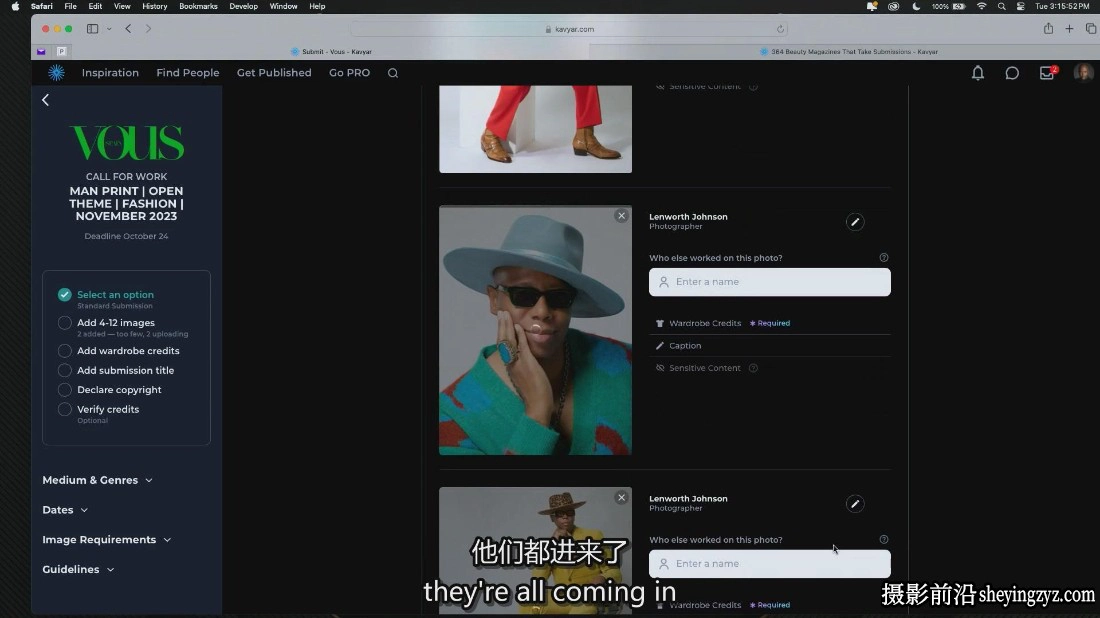Go back using the sidebar arrow
Screen dimensions: 1100x618
click(x=46, y=100)
